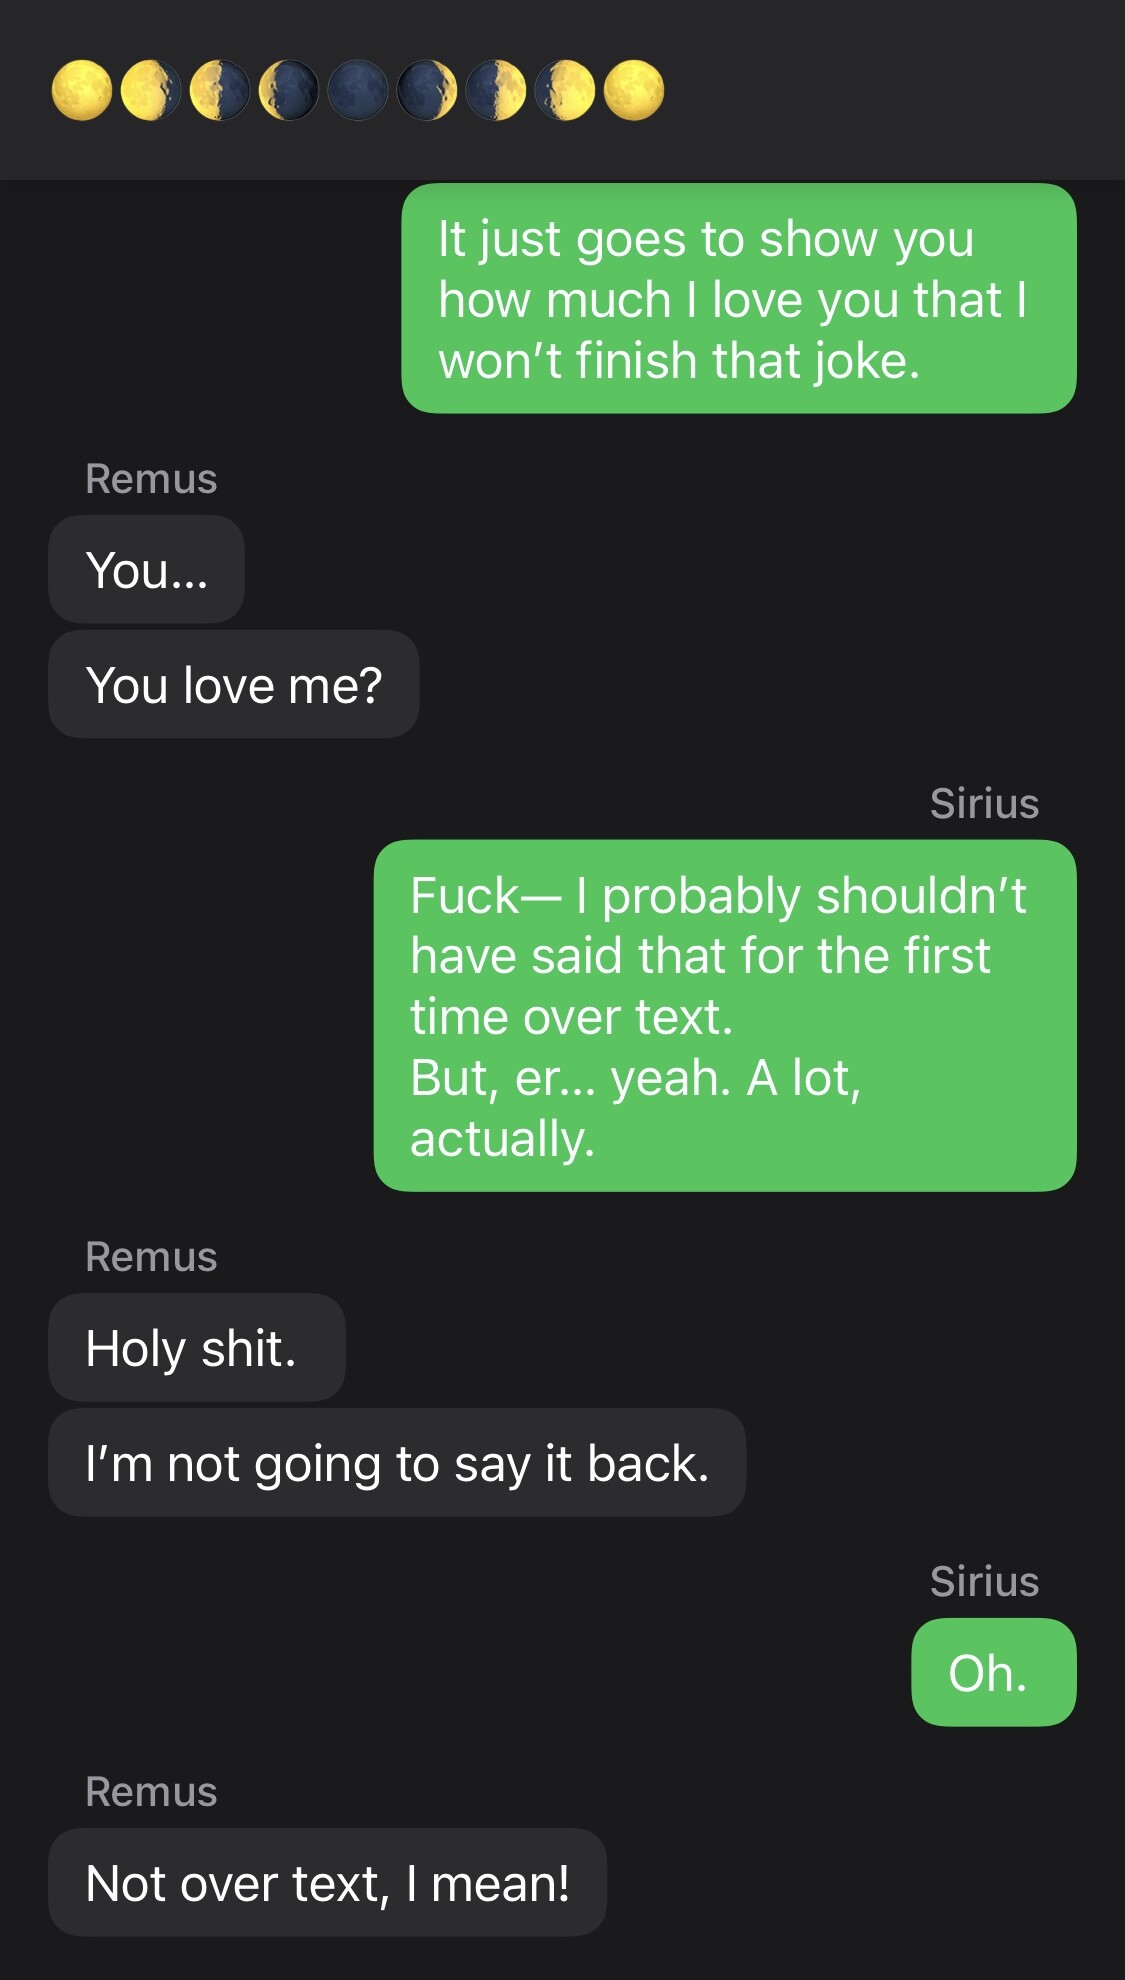This screenshot has height=1980, width=1125.
Task: Tap the dark new moon emoji
Action: [358, 91]
